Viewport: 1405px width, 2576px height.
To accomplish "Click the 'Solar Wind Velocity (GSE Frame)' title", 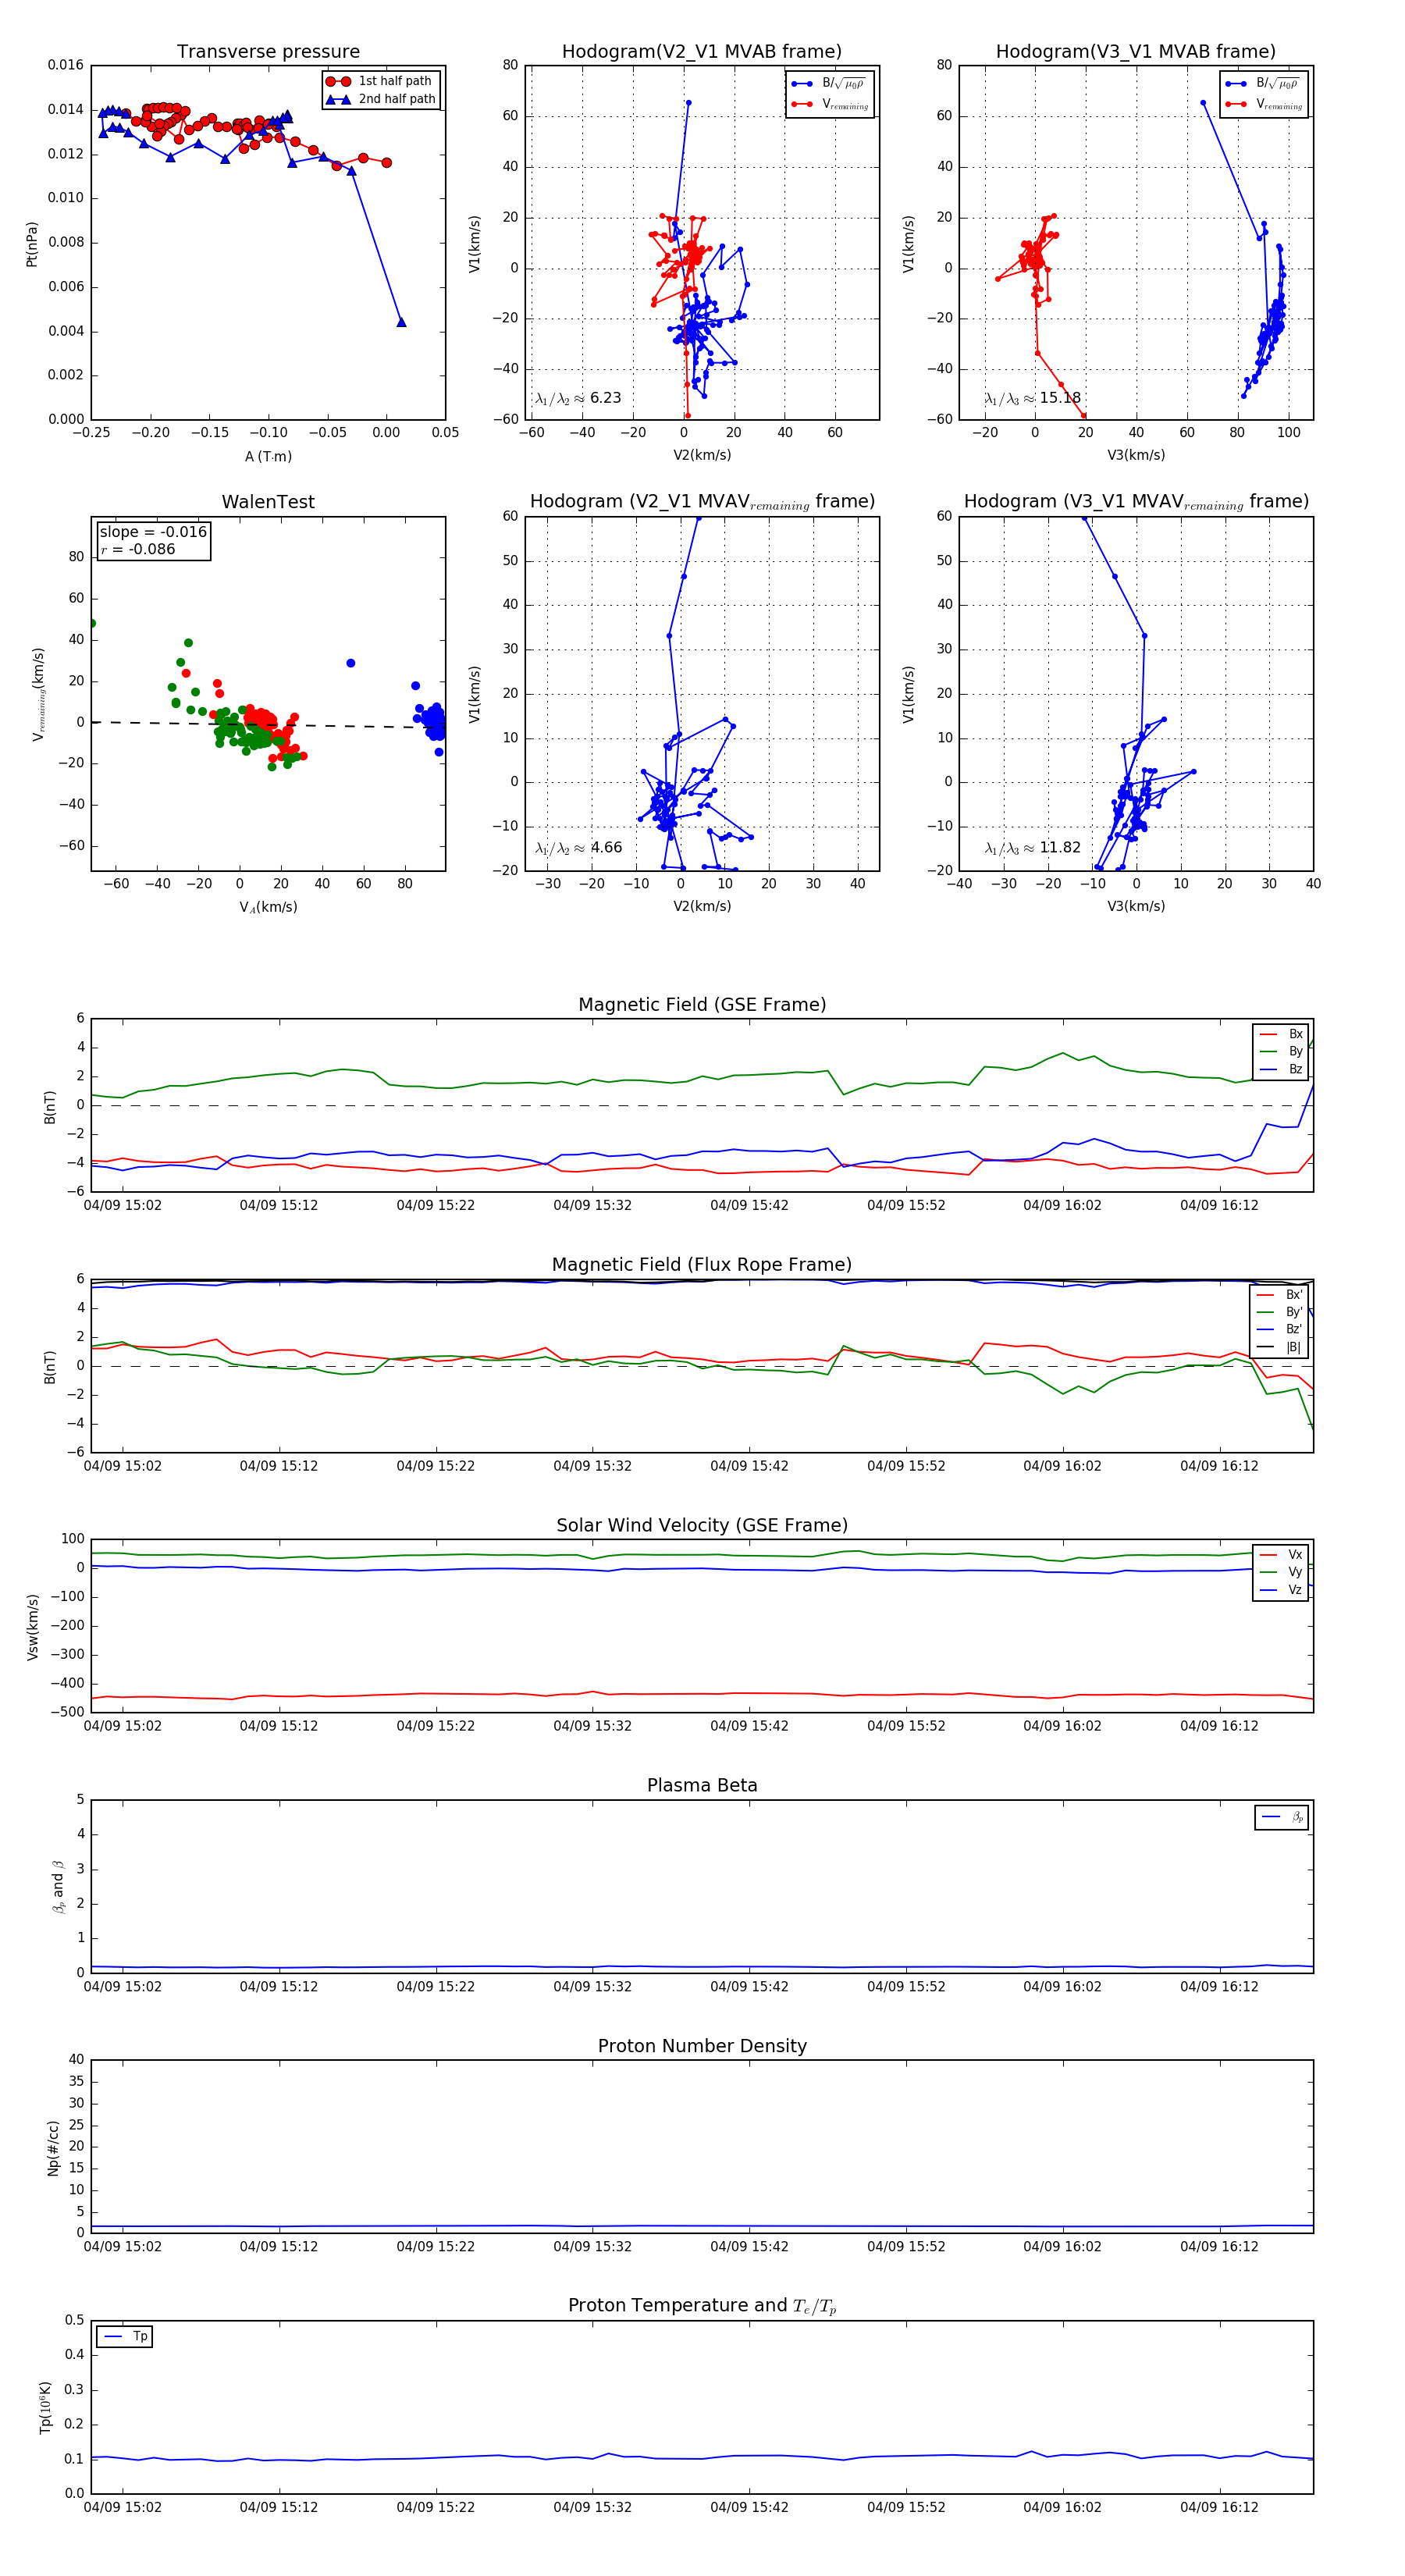I will click(x=702, y=1525).
